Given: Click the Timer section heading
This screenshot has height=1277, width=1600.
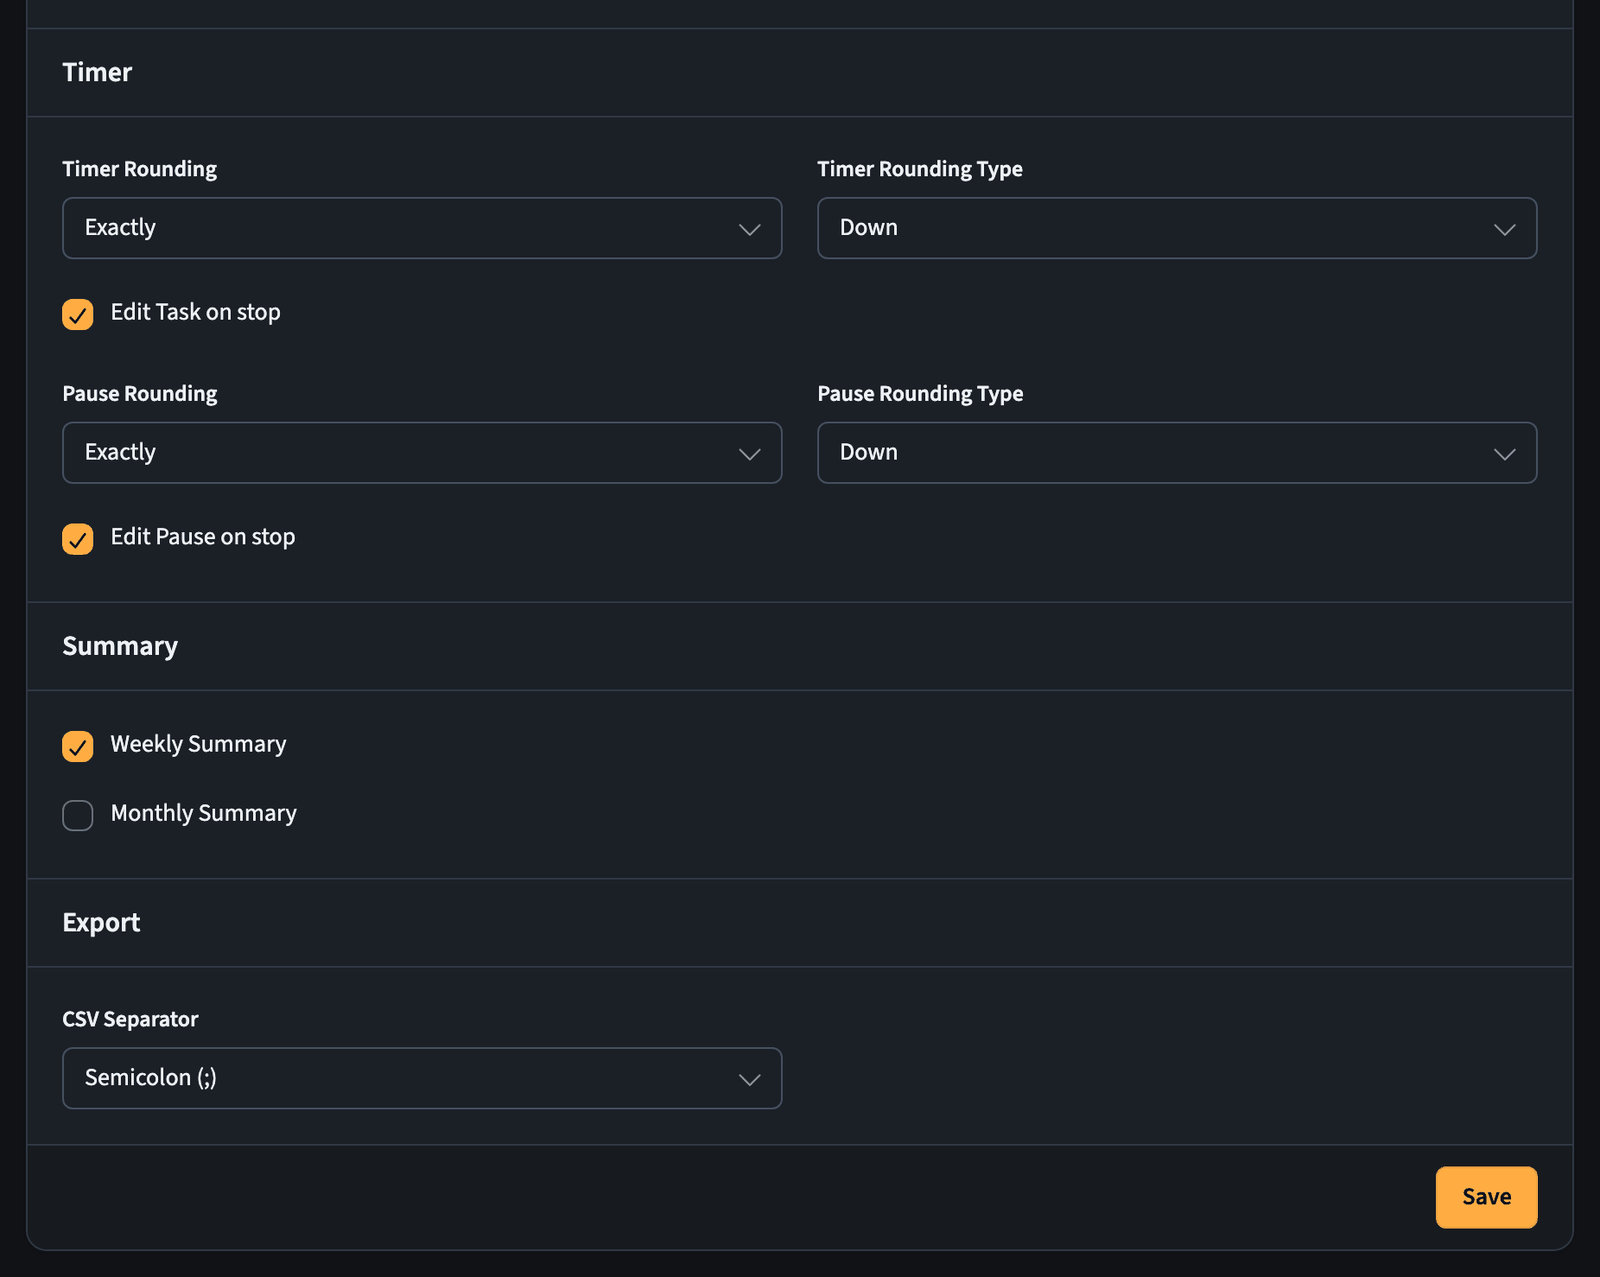Looking at the screenshot, I should [97, 72].
